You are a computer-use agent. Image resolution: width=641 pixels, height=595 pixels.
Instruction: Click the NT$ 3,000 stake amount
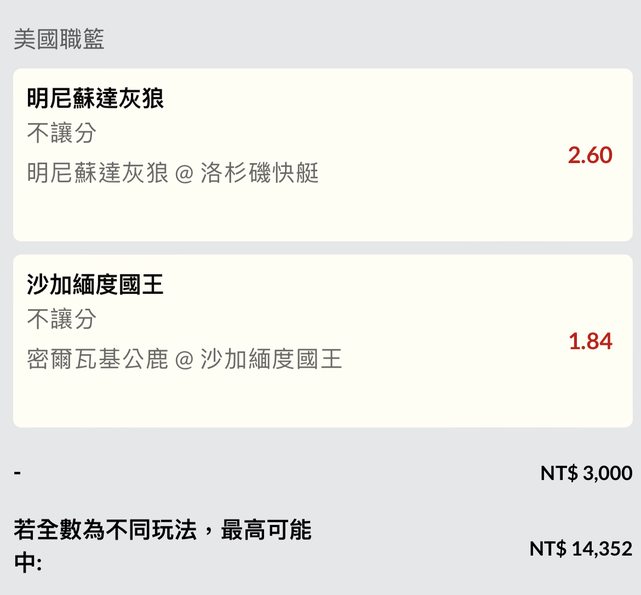[585, 473]
